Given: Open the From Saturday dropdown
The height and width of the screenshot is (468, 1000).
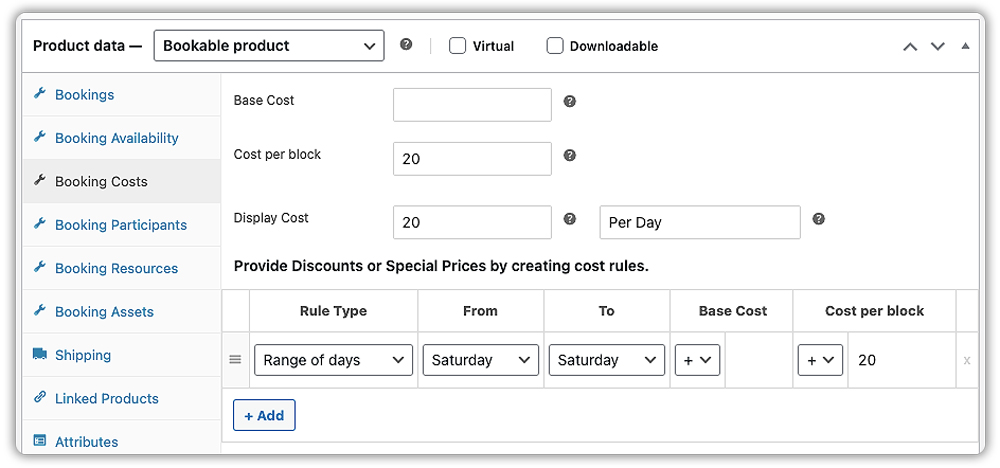Looking at the screenshot, I should [481, 360].
